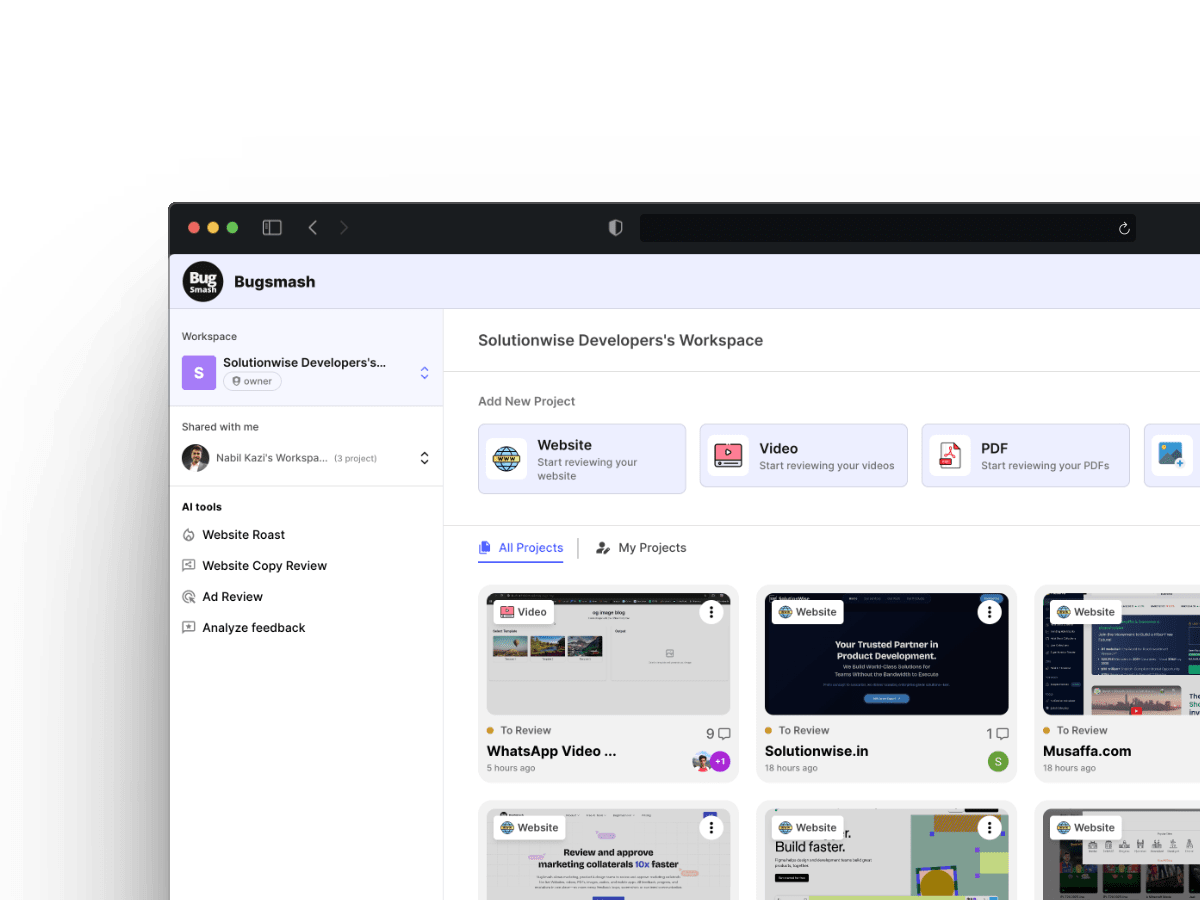The image size is (1200, 900).
Task: Start reviewing your website via Website card
Action: tap(582, 458)
